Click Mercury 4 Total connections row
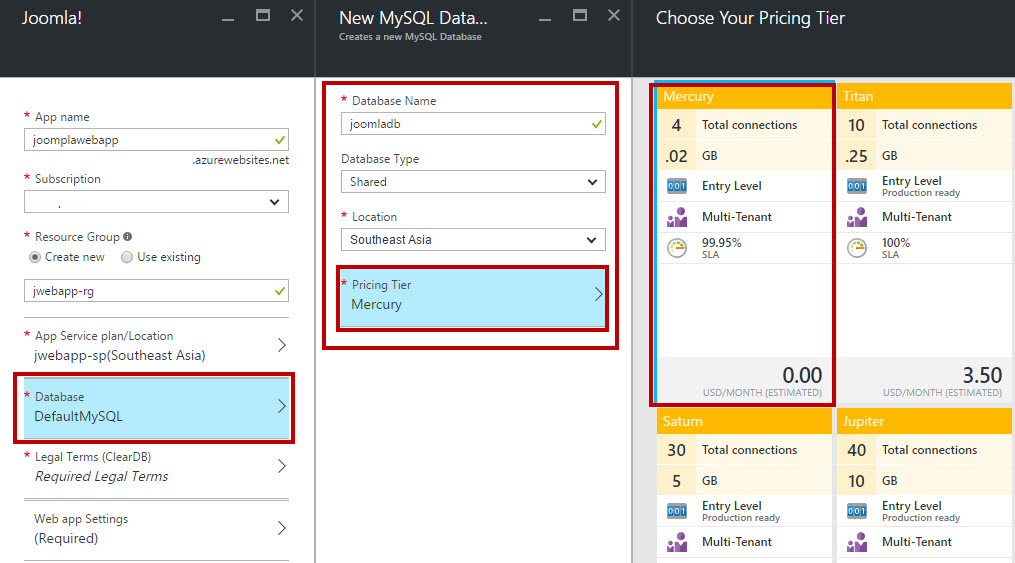 point(744,125)
